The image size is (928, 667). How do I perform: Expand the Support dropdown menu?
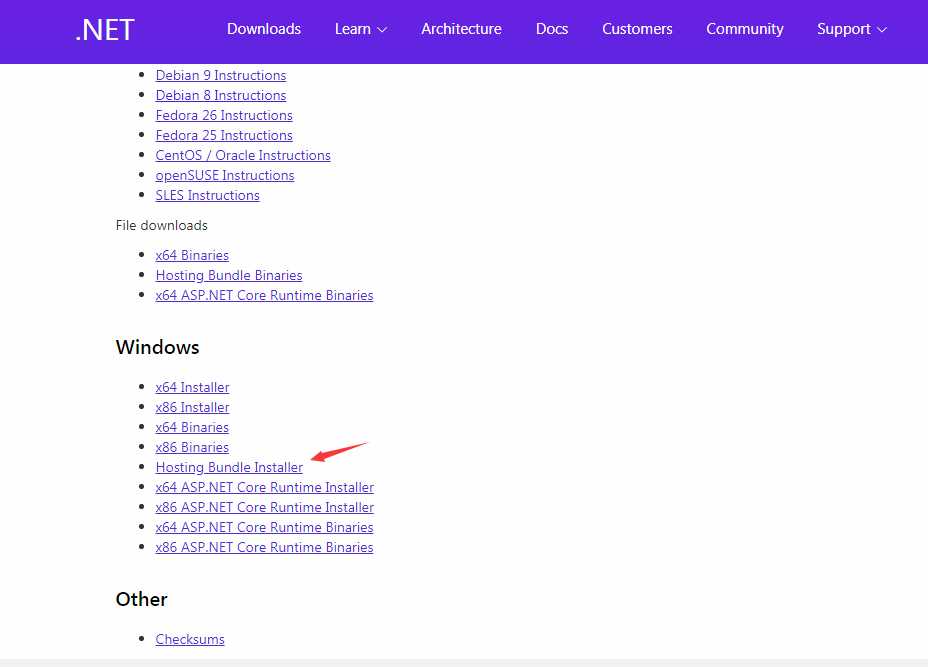852,29
